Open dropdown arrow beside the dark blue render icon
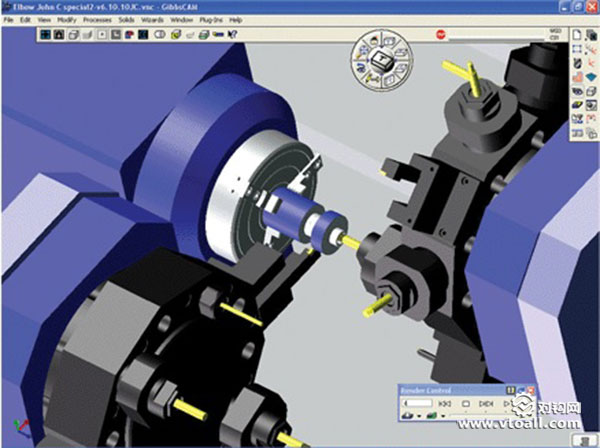 [x=419, y=416]
